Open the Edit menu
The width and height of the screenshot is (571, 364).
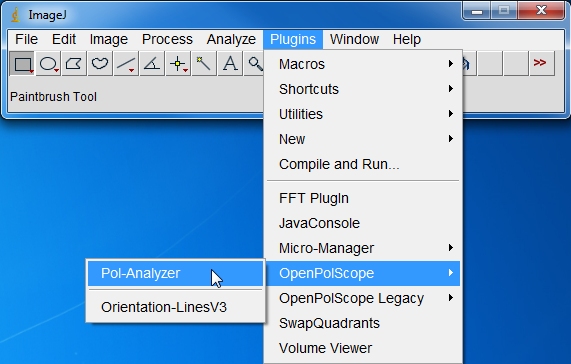(64, 39)
